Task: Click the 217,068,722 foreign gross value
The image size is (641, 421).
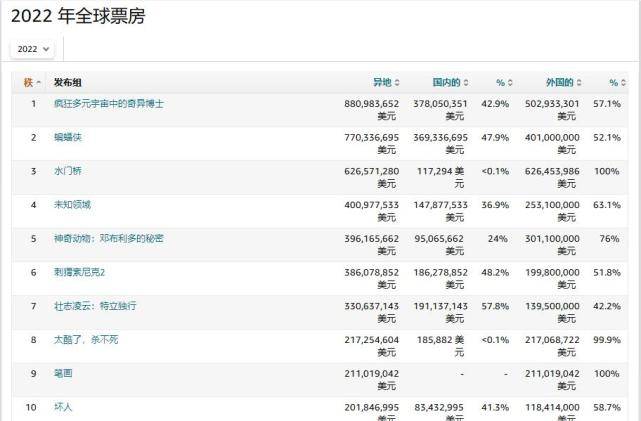Action: click(552, 340)
